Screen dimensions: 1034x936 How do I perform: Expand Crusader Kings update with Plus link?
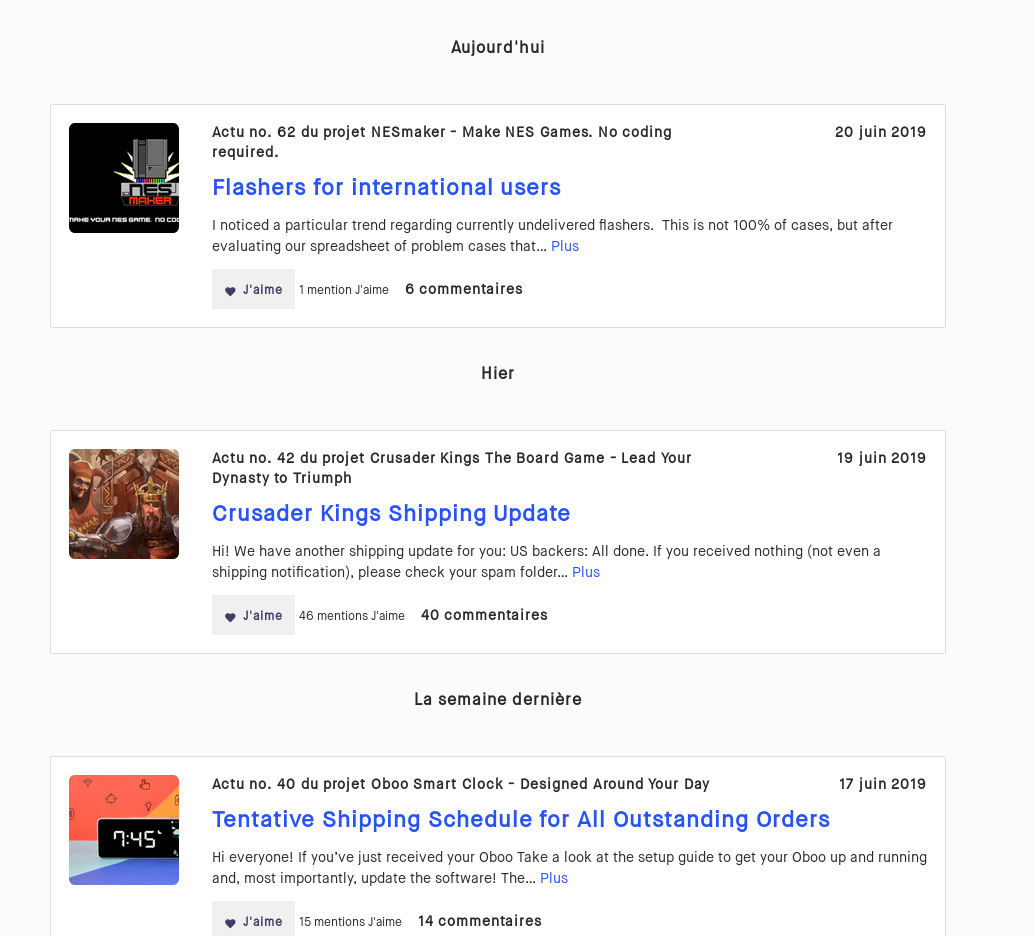pyautogui.click(x=586, y=572)
